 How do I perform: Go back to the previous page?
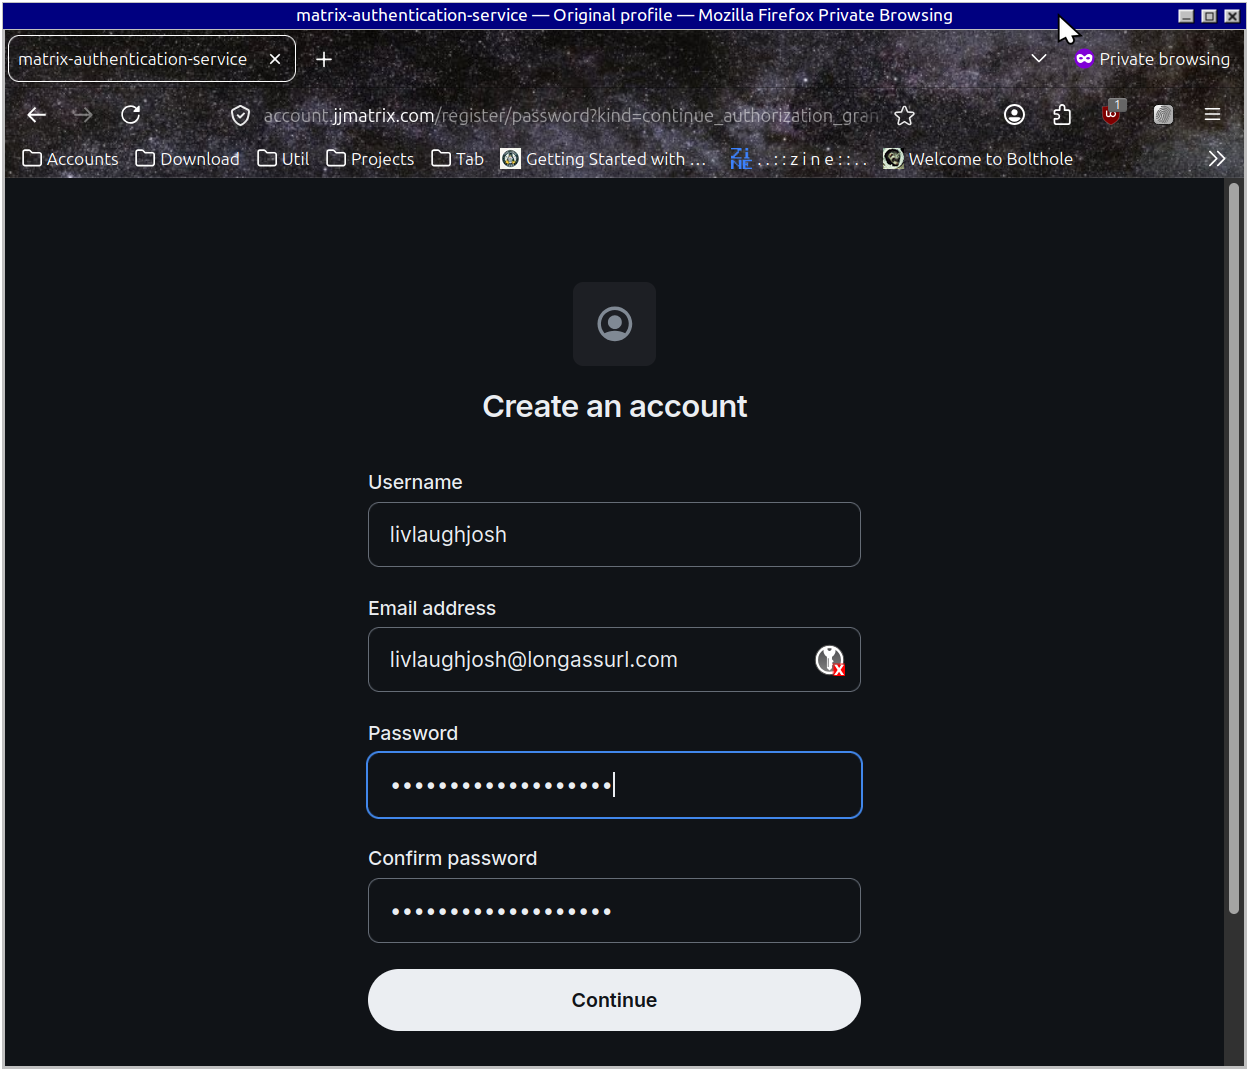[x=37, y=115]
